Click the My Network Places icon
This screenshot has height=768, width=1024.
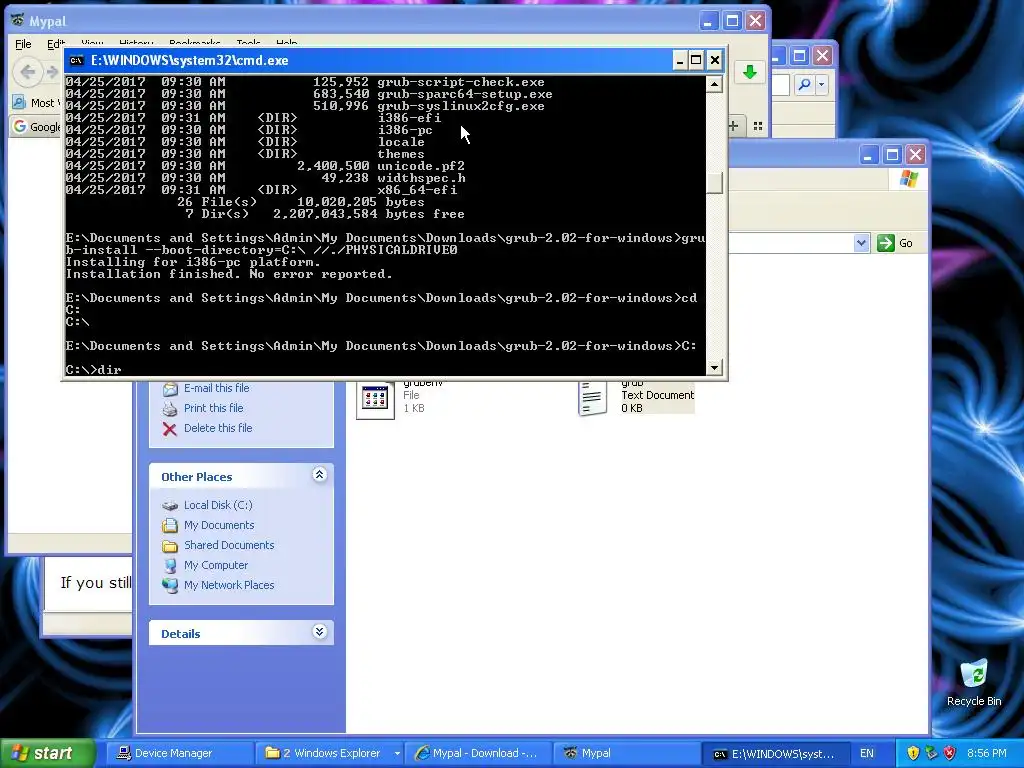pos(170,585)
